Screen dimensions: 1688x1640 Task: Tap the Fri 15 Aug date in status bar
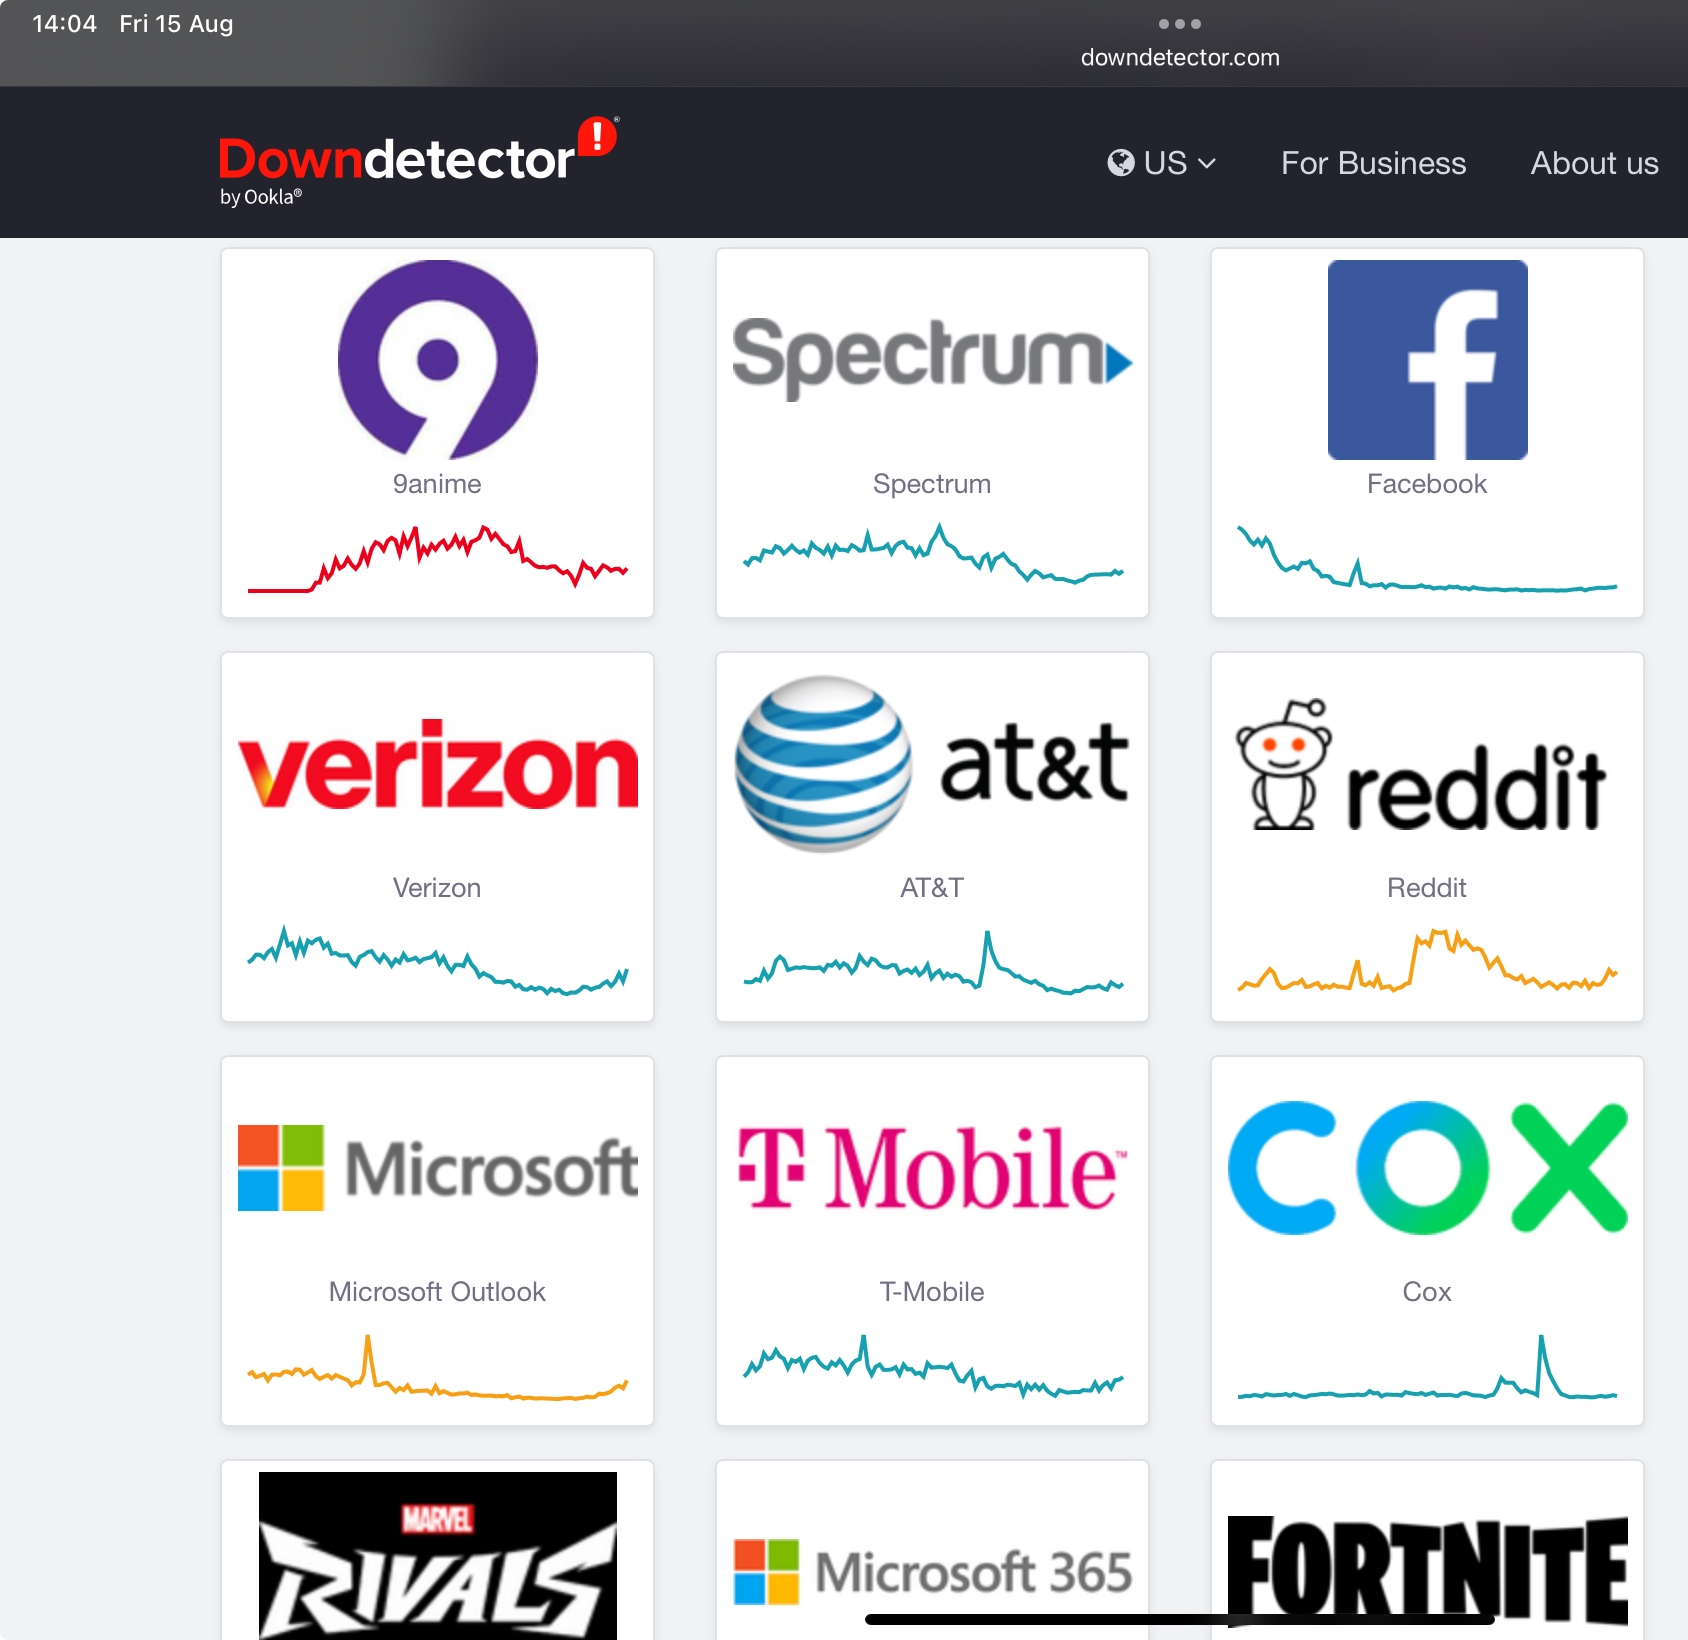point(176,24)
